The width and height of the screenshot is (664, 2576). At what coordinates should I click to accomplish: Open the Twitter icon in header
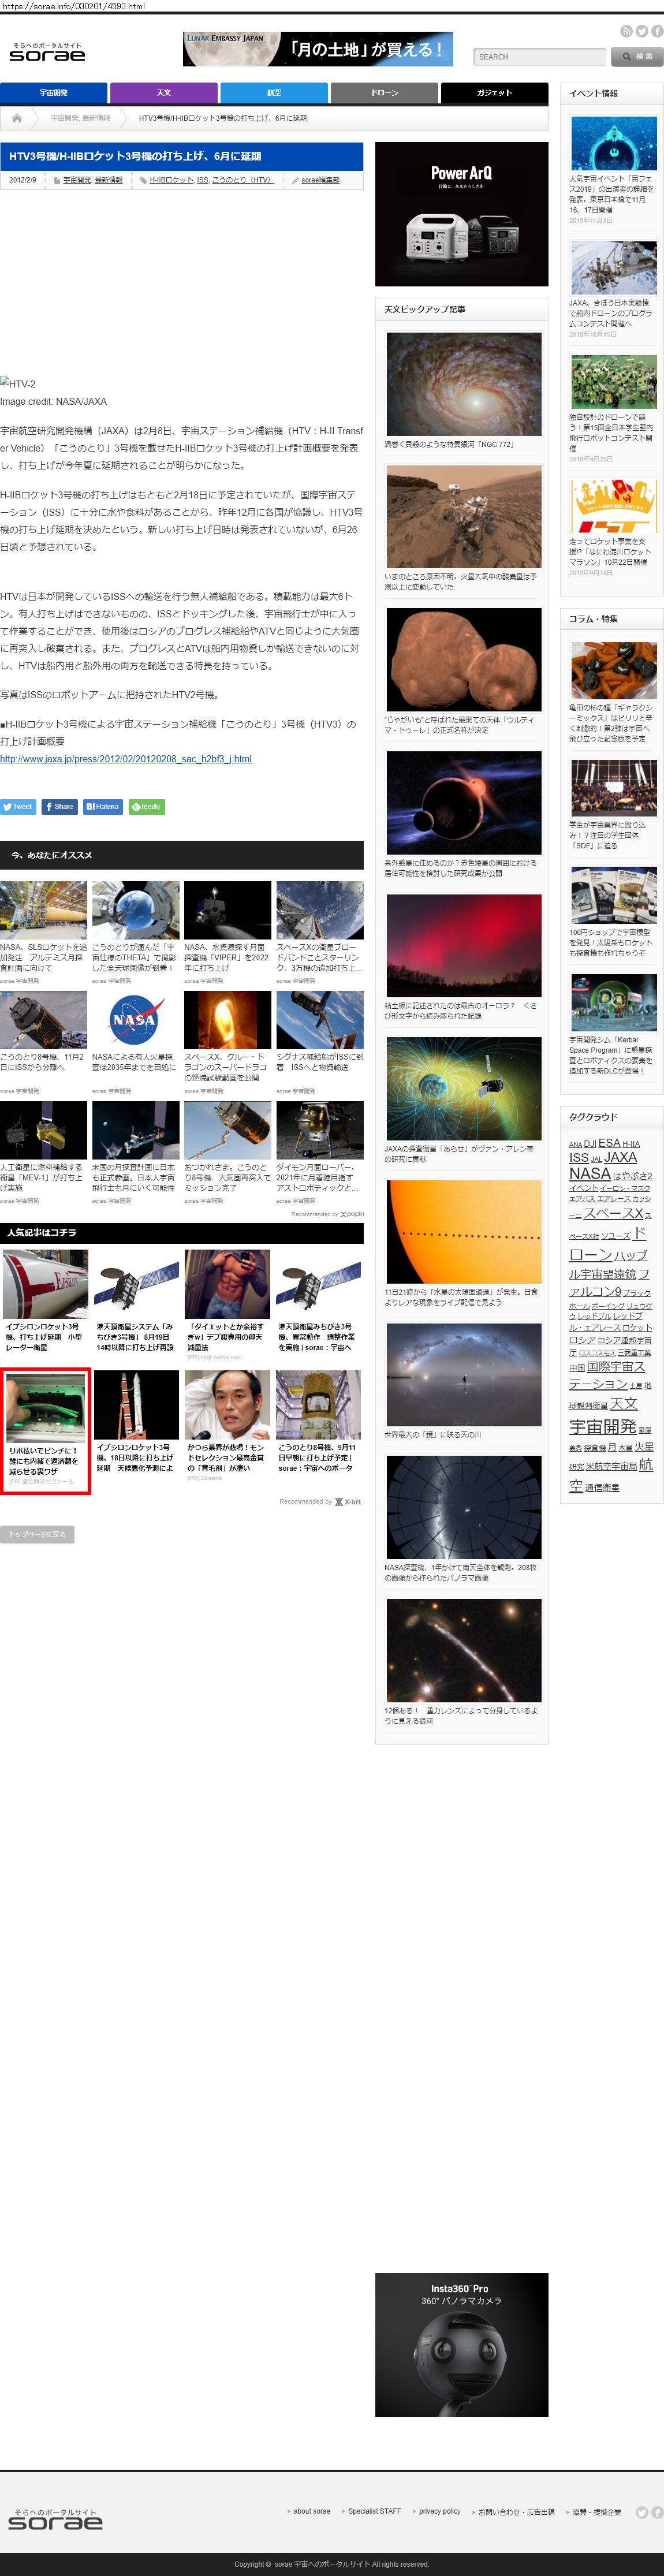point(642,31)
